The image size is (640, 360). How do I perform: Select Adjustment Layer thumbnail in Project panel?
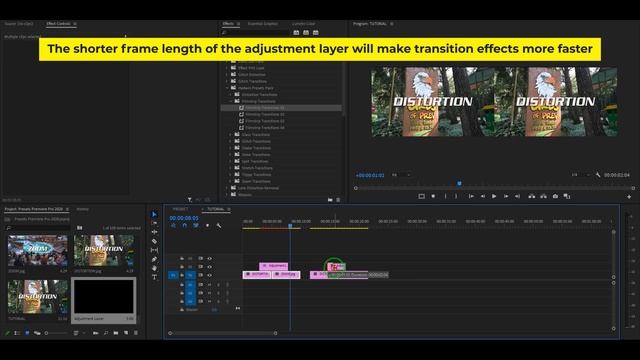click(x=104, y=296)
